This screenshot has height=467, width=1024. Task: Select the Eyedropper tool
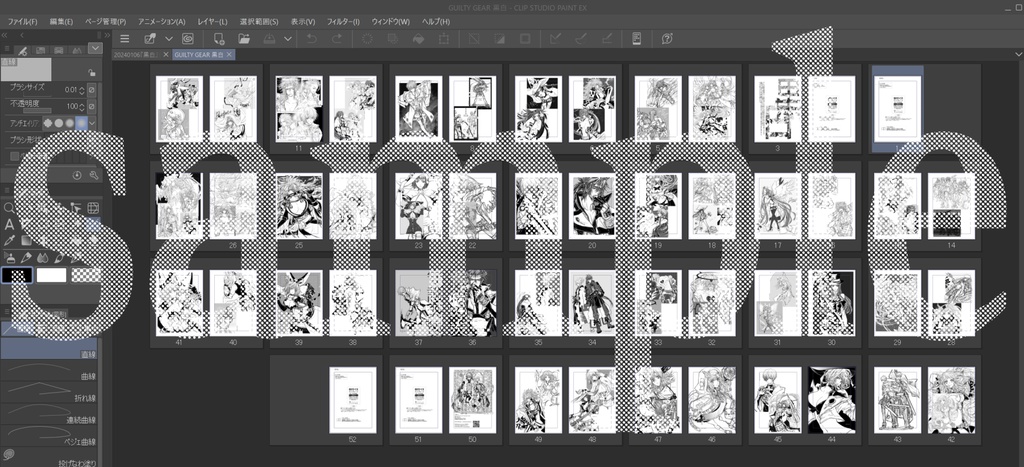9,241
